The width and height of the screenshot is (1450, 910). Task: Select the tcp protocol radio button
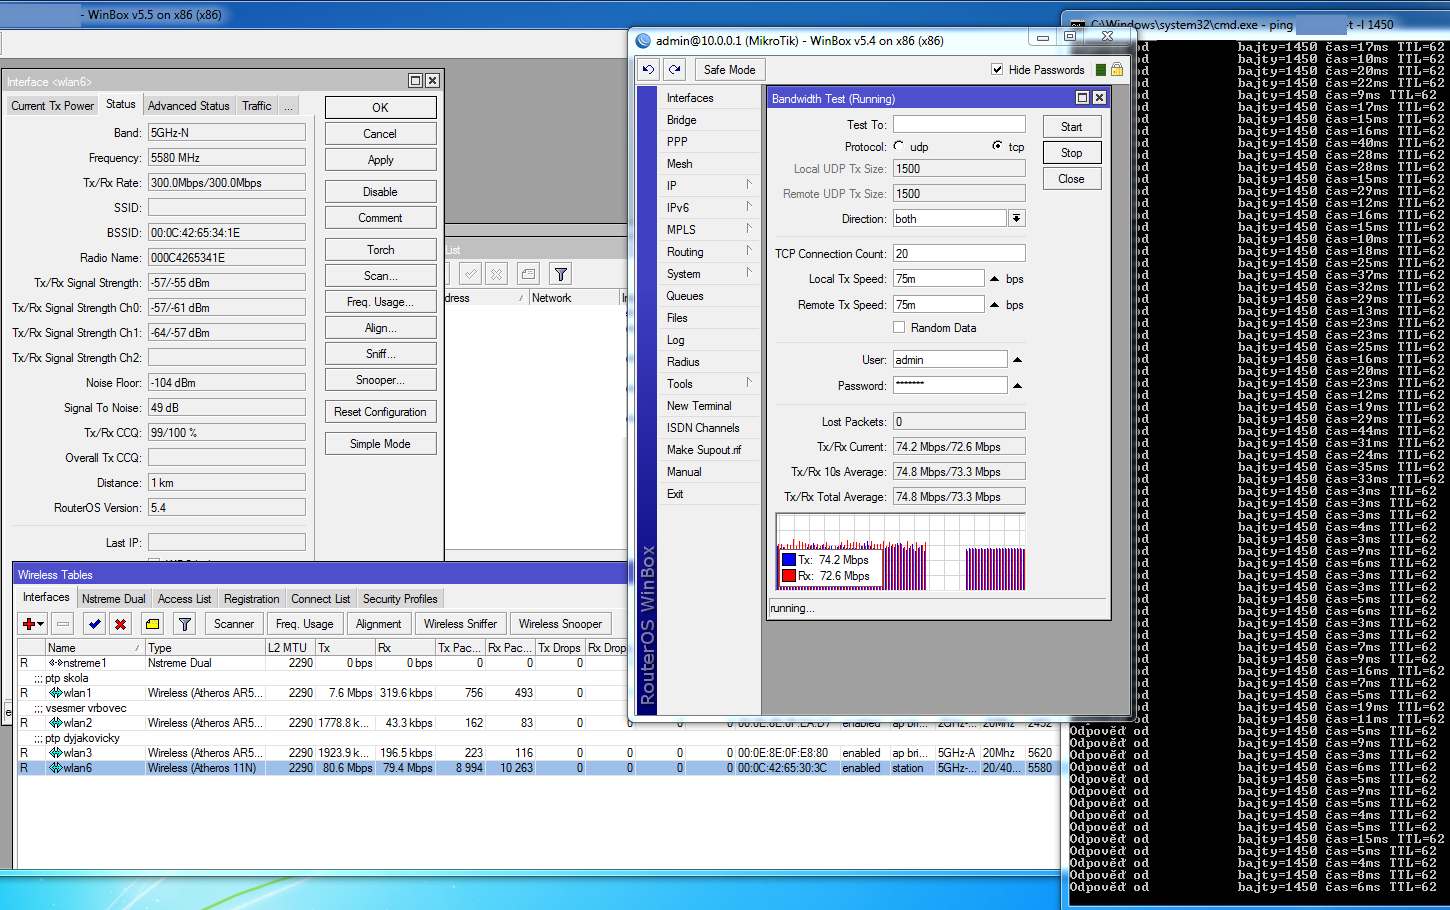point(997,146)
